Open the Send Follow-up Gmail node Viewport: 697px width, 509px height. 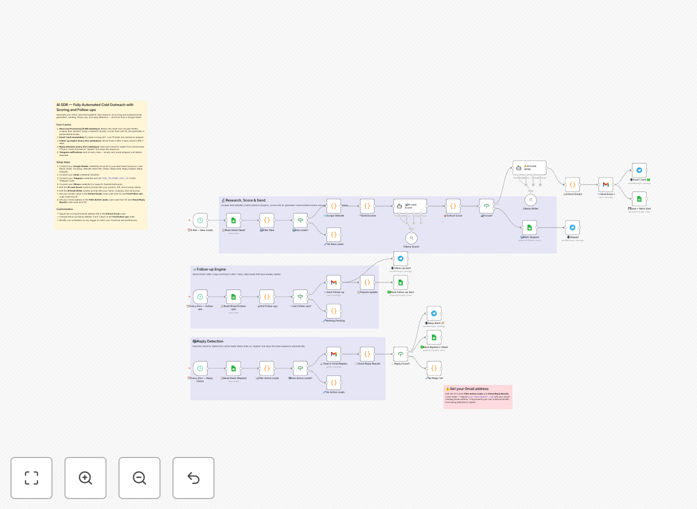(334, 282)
